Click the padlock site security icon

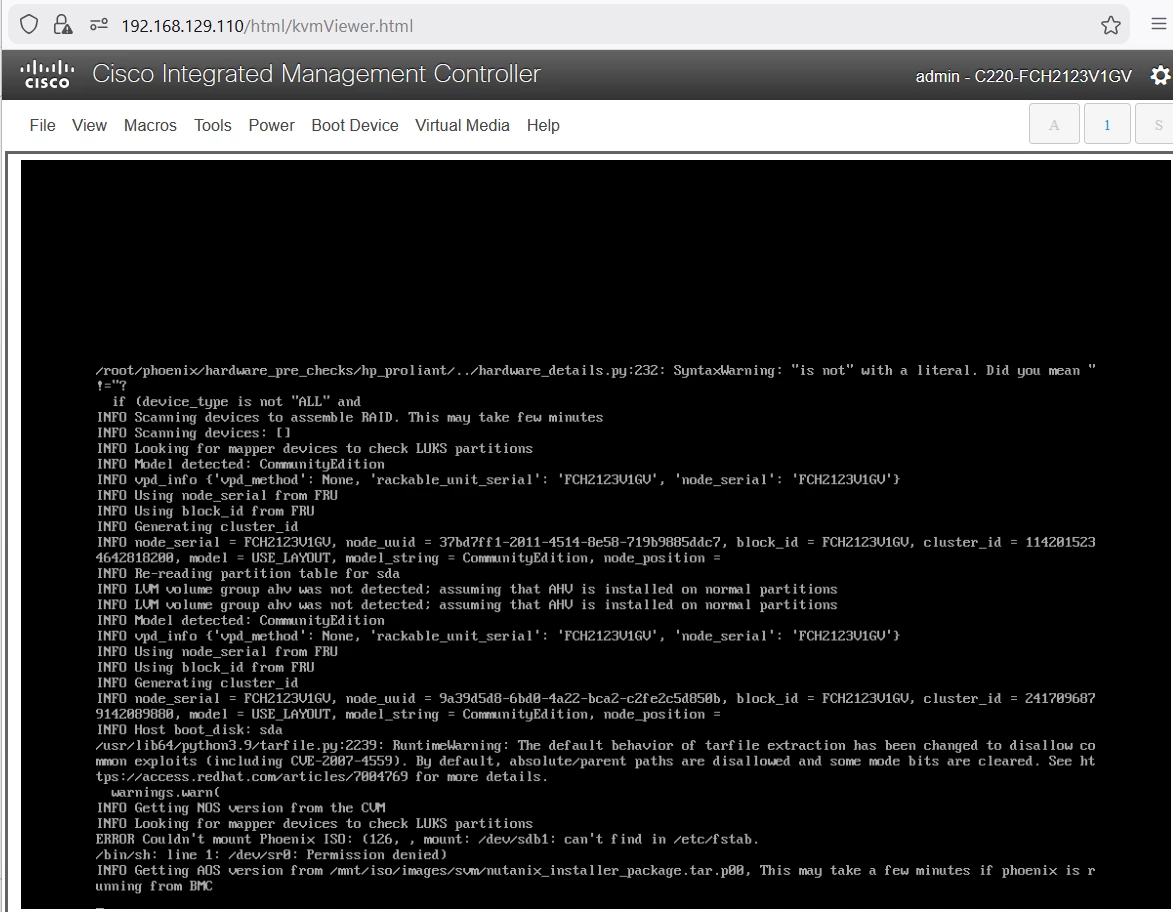coord(63,25)
